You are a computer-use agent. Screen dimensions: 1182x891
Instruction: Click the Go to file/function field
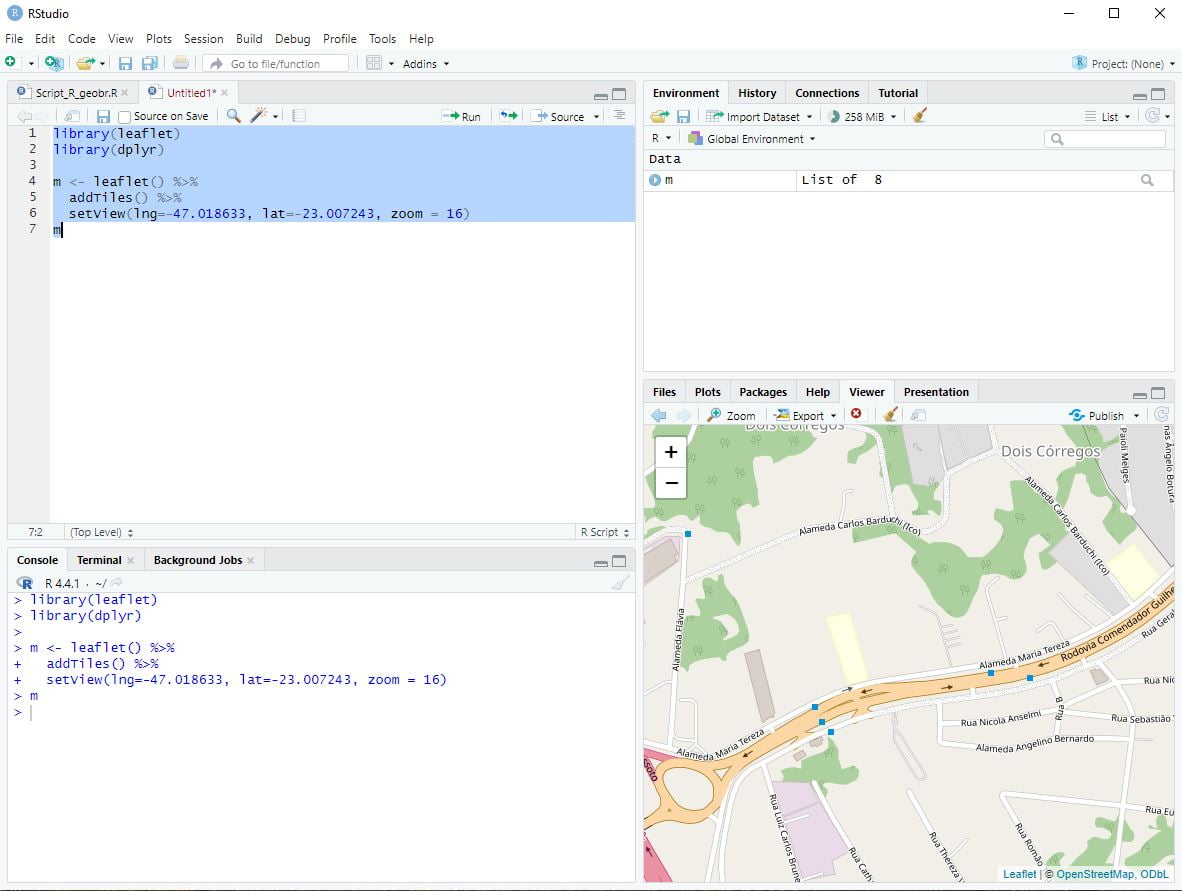276,64
